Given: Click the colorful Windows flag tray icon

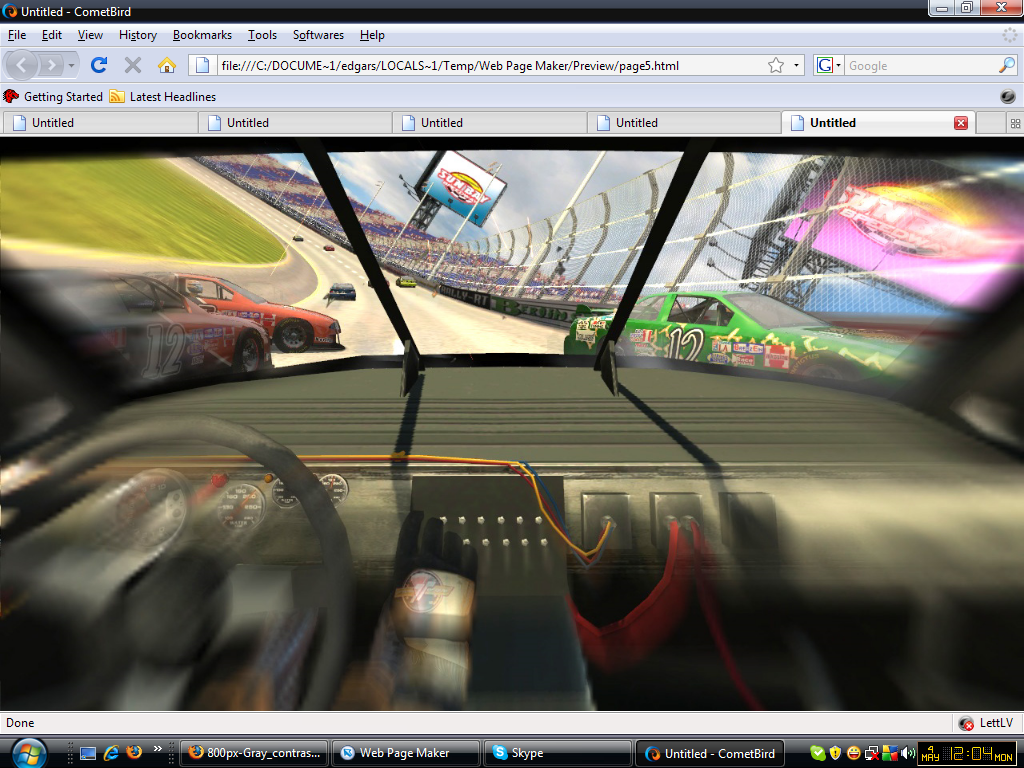Looking at the screenshot, I should tap(889, 753).
